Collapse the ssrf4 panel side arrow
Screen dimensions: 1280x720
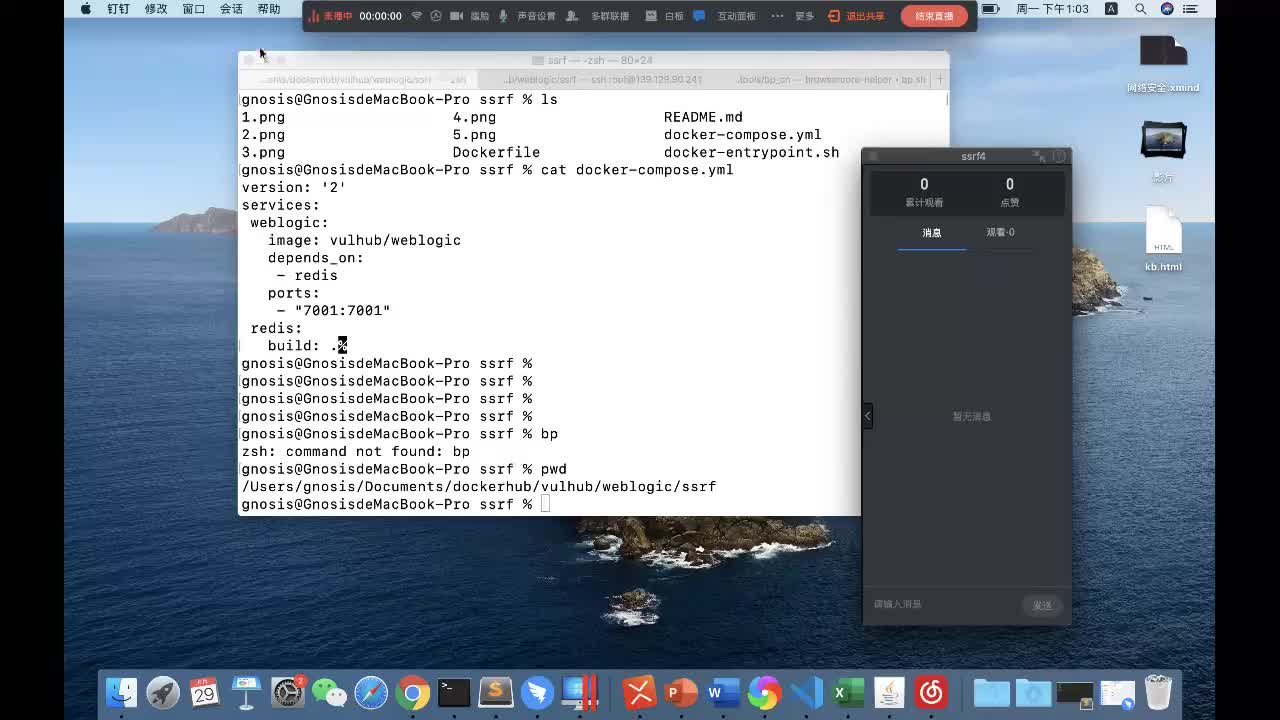[868, 415]
